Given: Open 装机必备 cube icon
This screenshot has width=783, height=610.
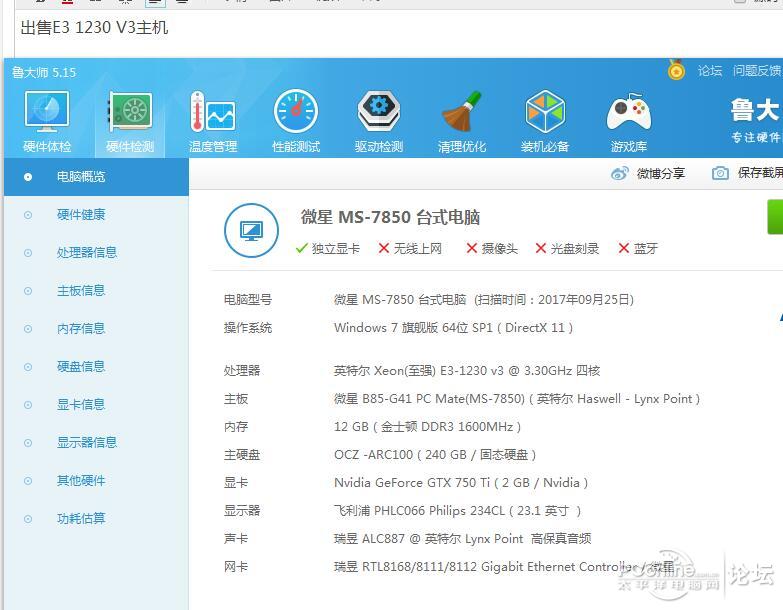Looking at the screenshot, I should [x=545, y=121].
